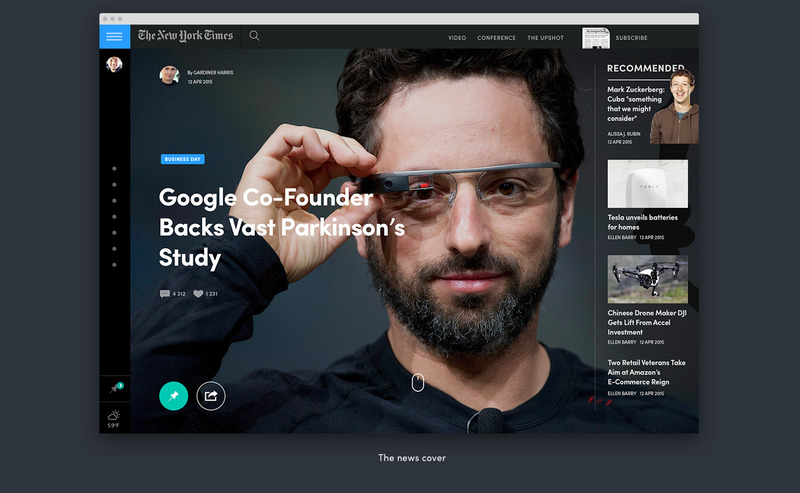
Task: Click Gardiner Harris author avatar
Action: coord(169,75)
